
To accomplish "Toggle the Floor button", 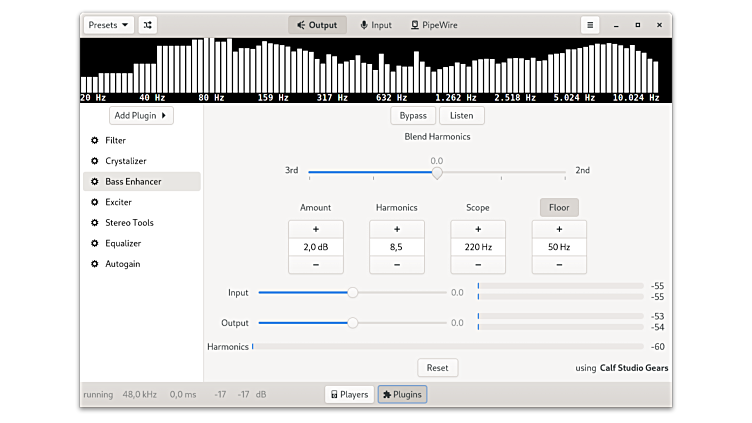I will click(x=559, y=208).
